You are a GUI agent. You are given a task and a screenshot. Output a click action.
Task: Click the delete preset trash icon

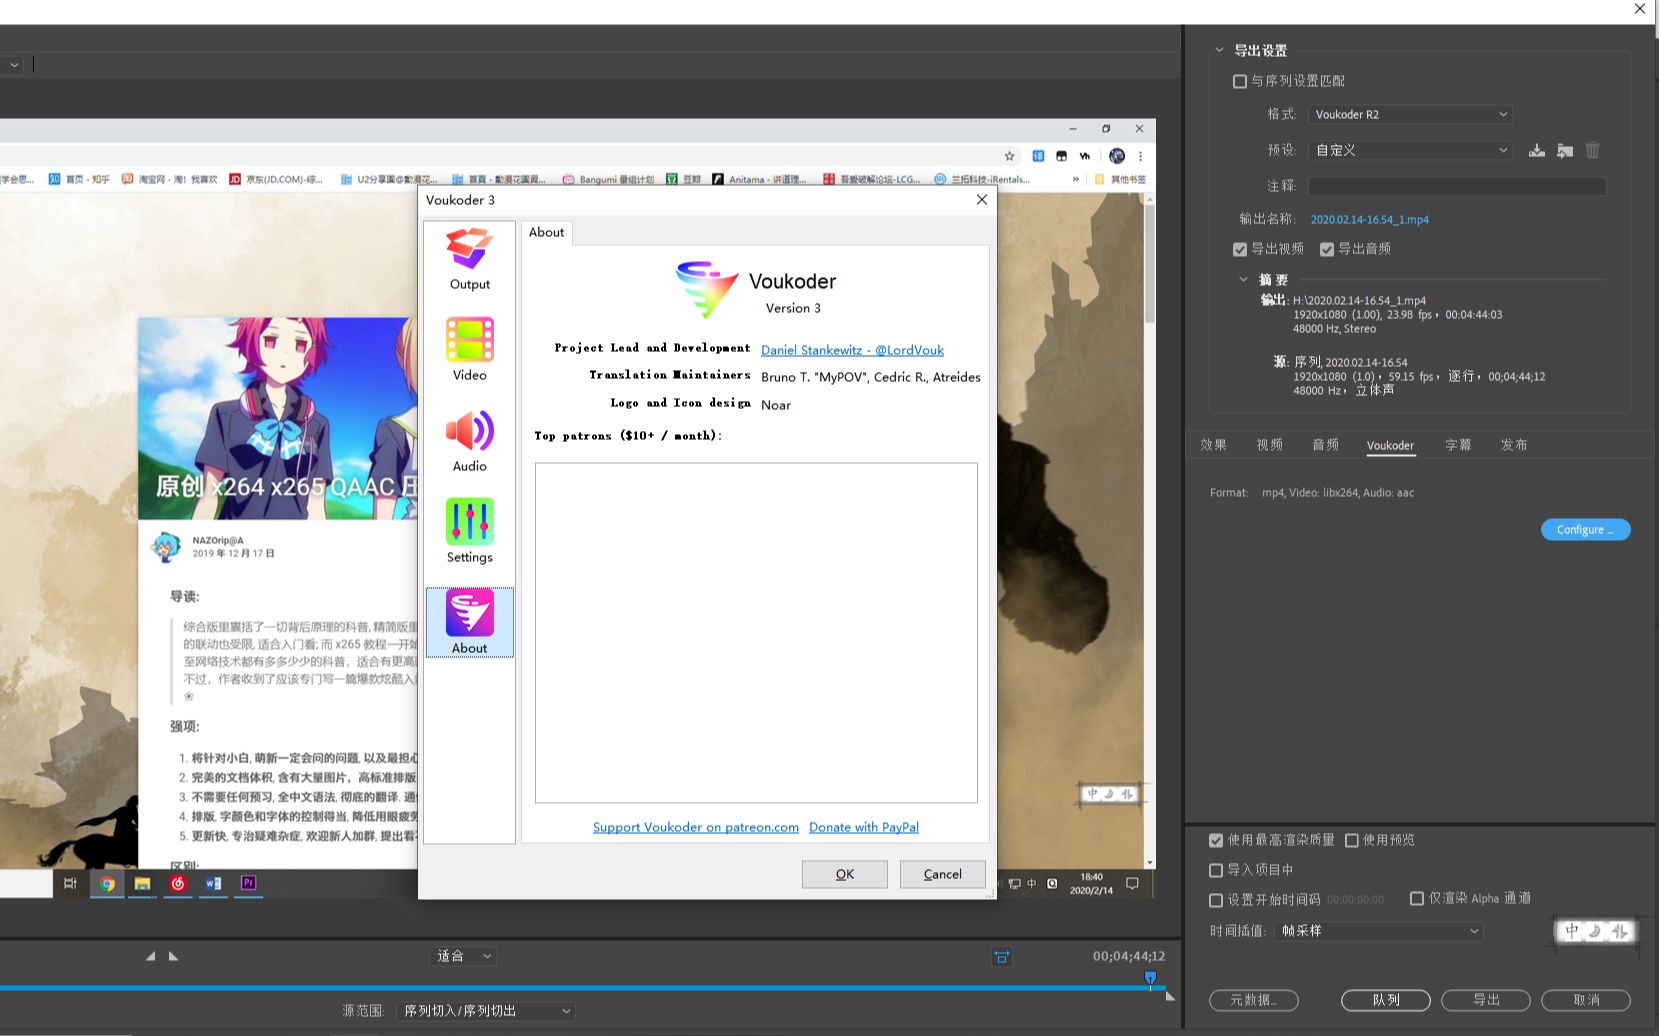tap(1593, 151)
